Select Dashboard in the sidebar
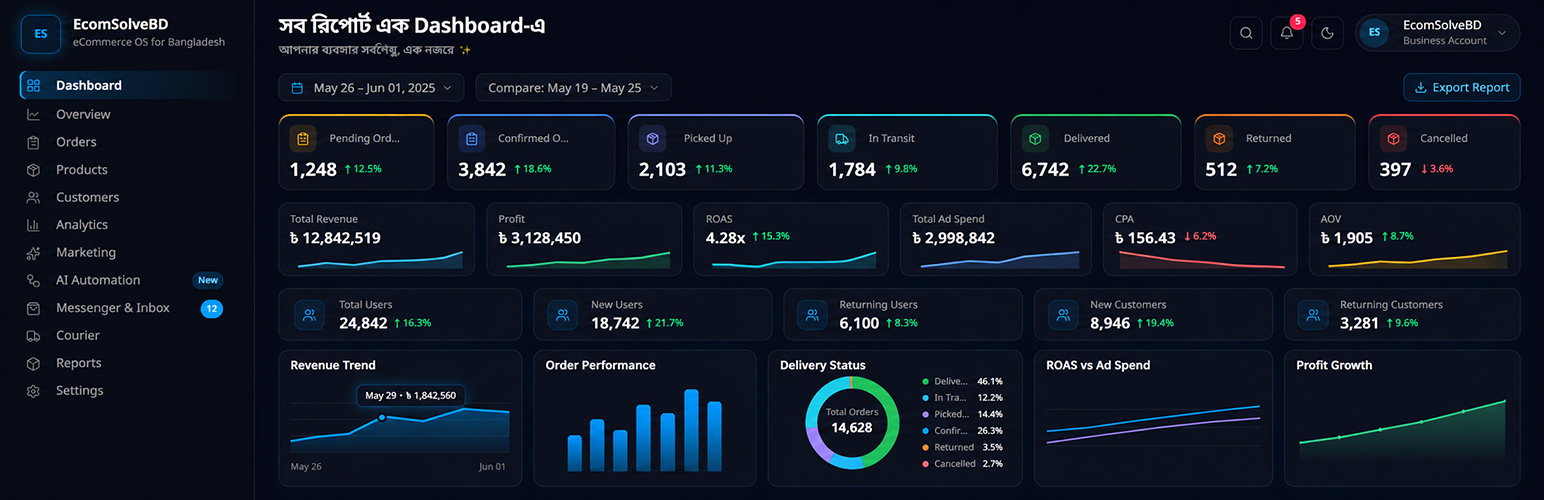 pyautogui.click(x=125, y=86)
